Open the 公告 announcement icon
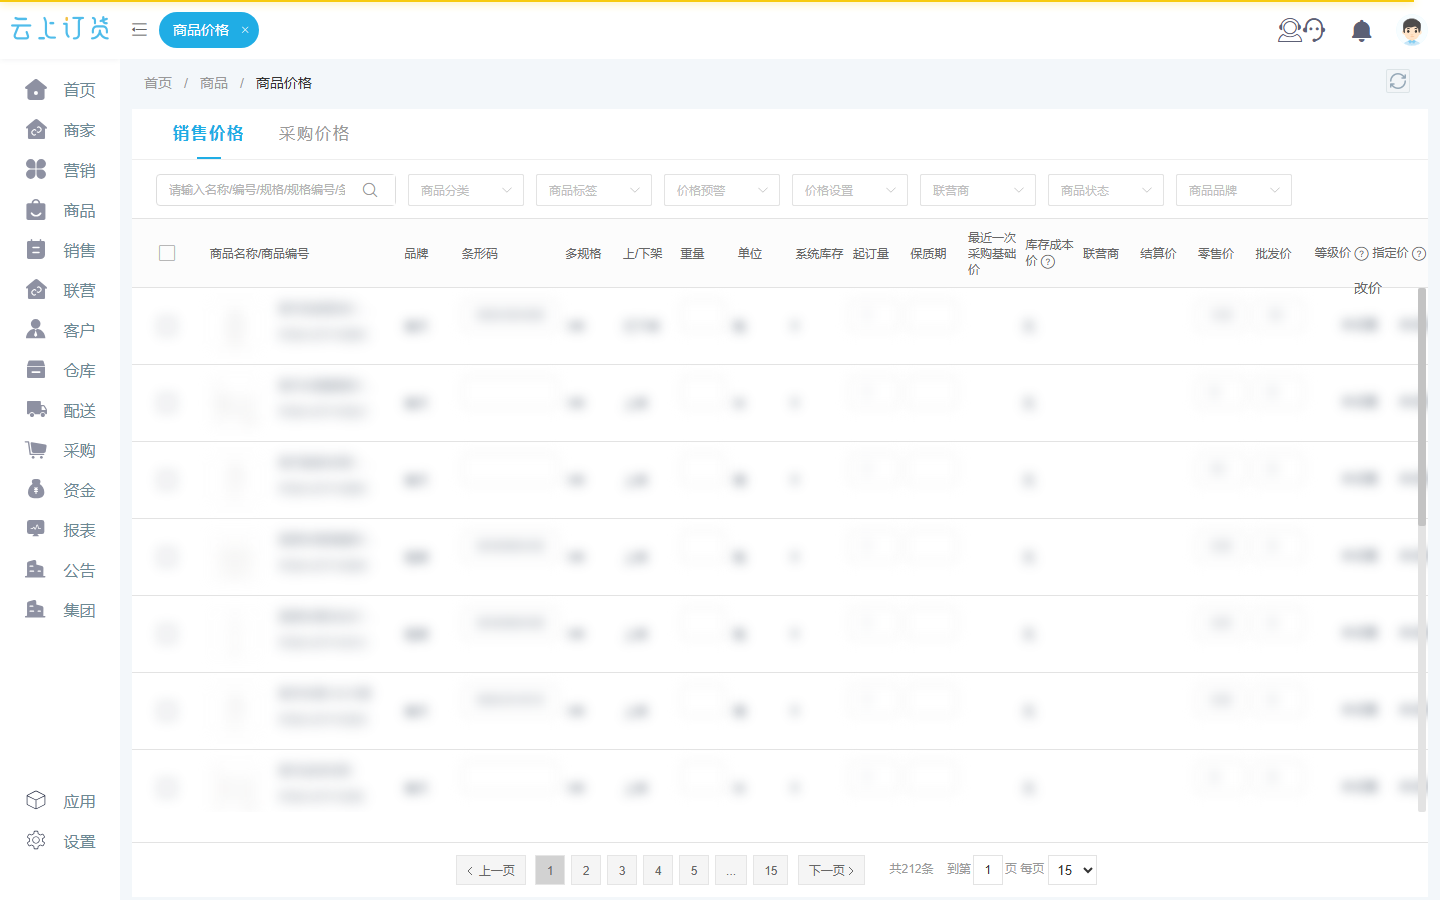1440x900 pixels. (36, 570)
